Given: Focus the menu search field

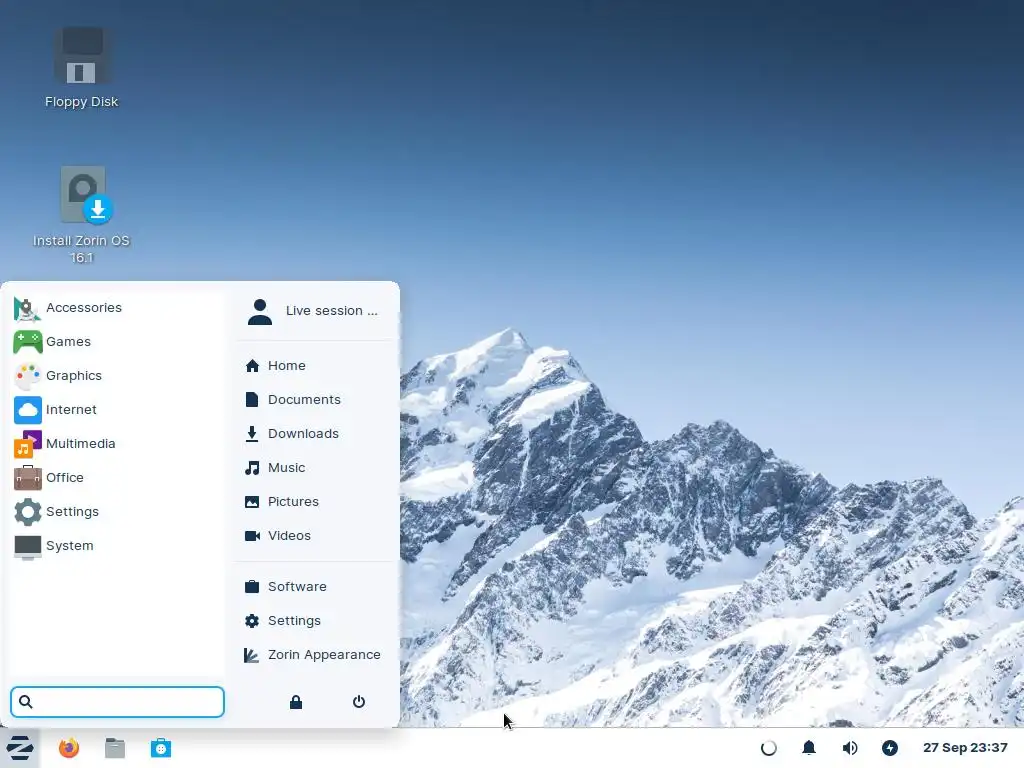Looking at the screenshot, I should (118, 702).
